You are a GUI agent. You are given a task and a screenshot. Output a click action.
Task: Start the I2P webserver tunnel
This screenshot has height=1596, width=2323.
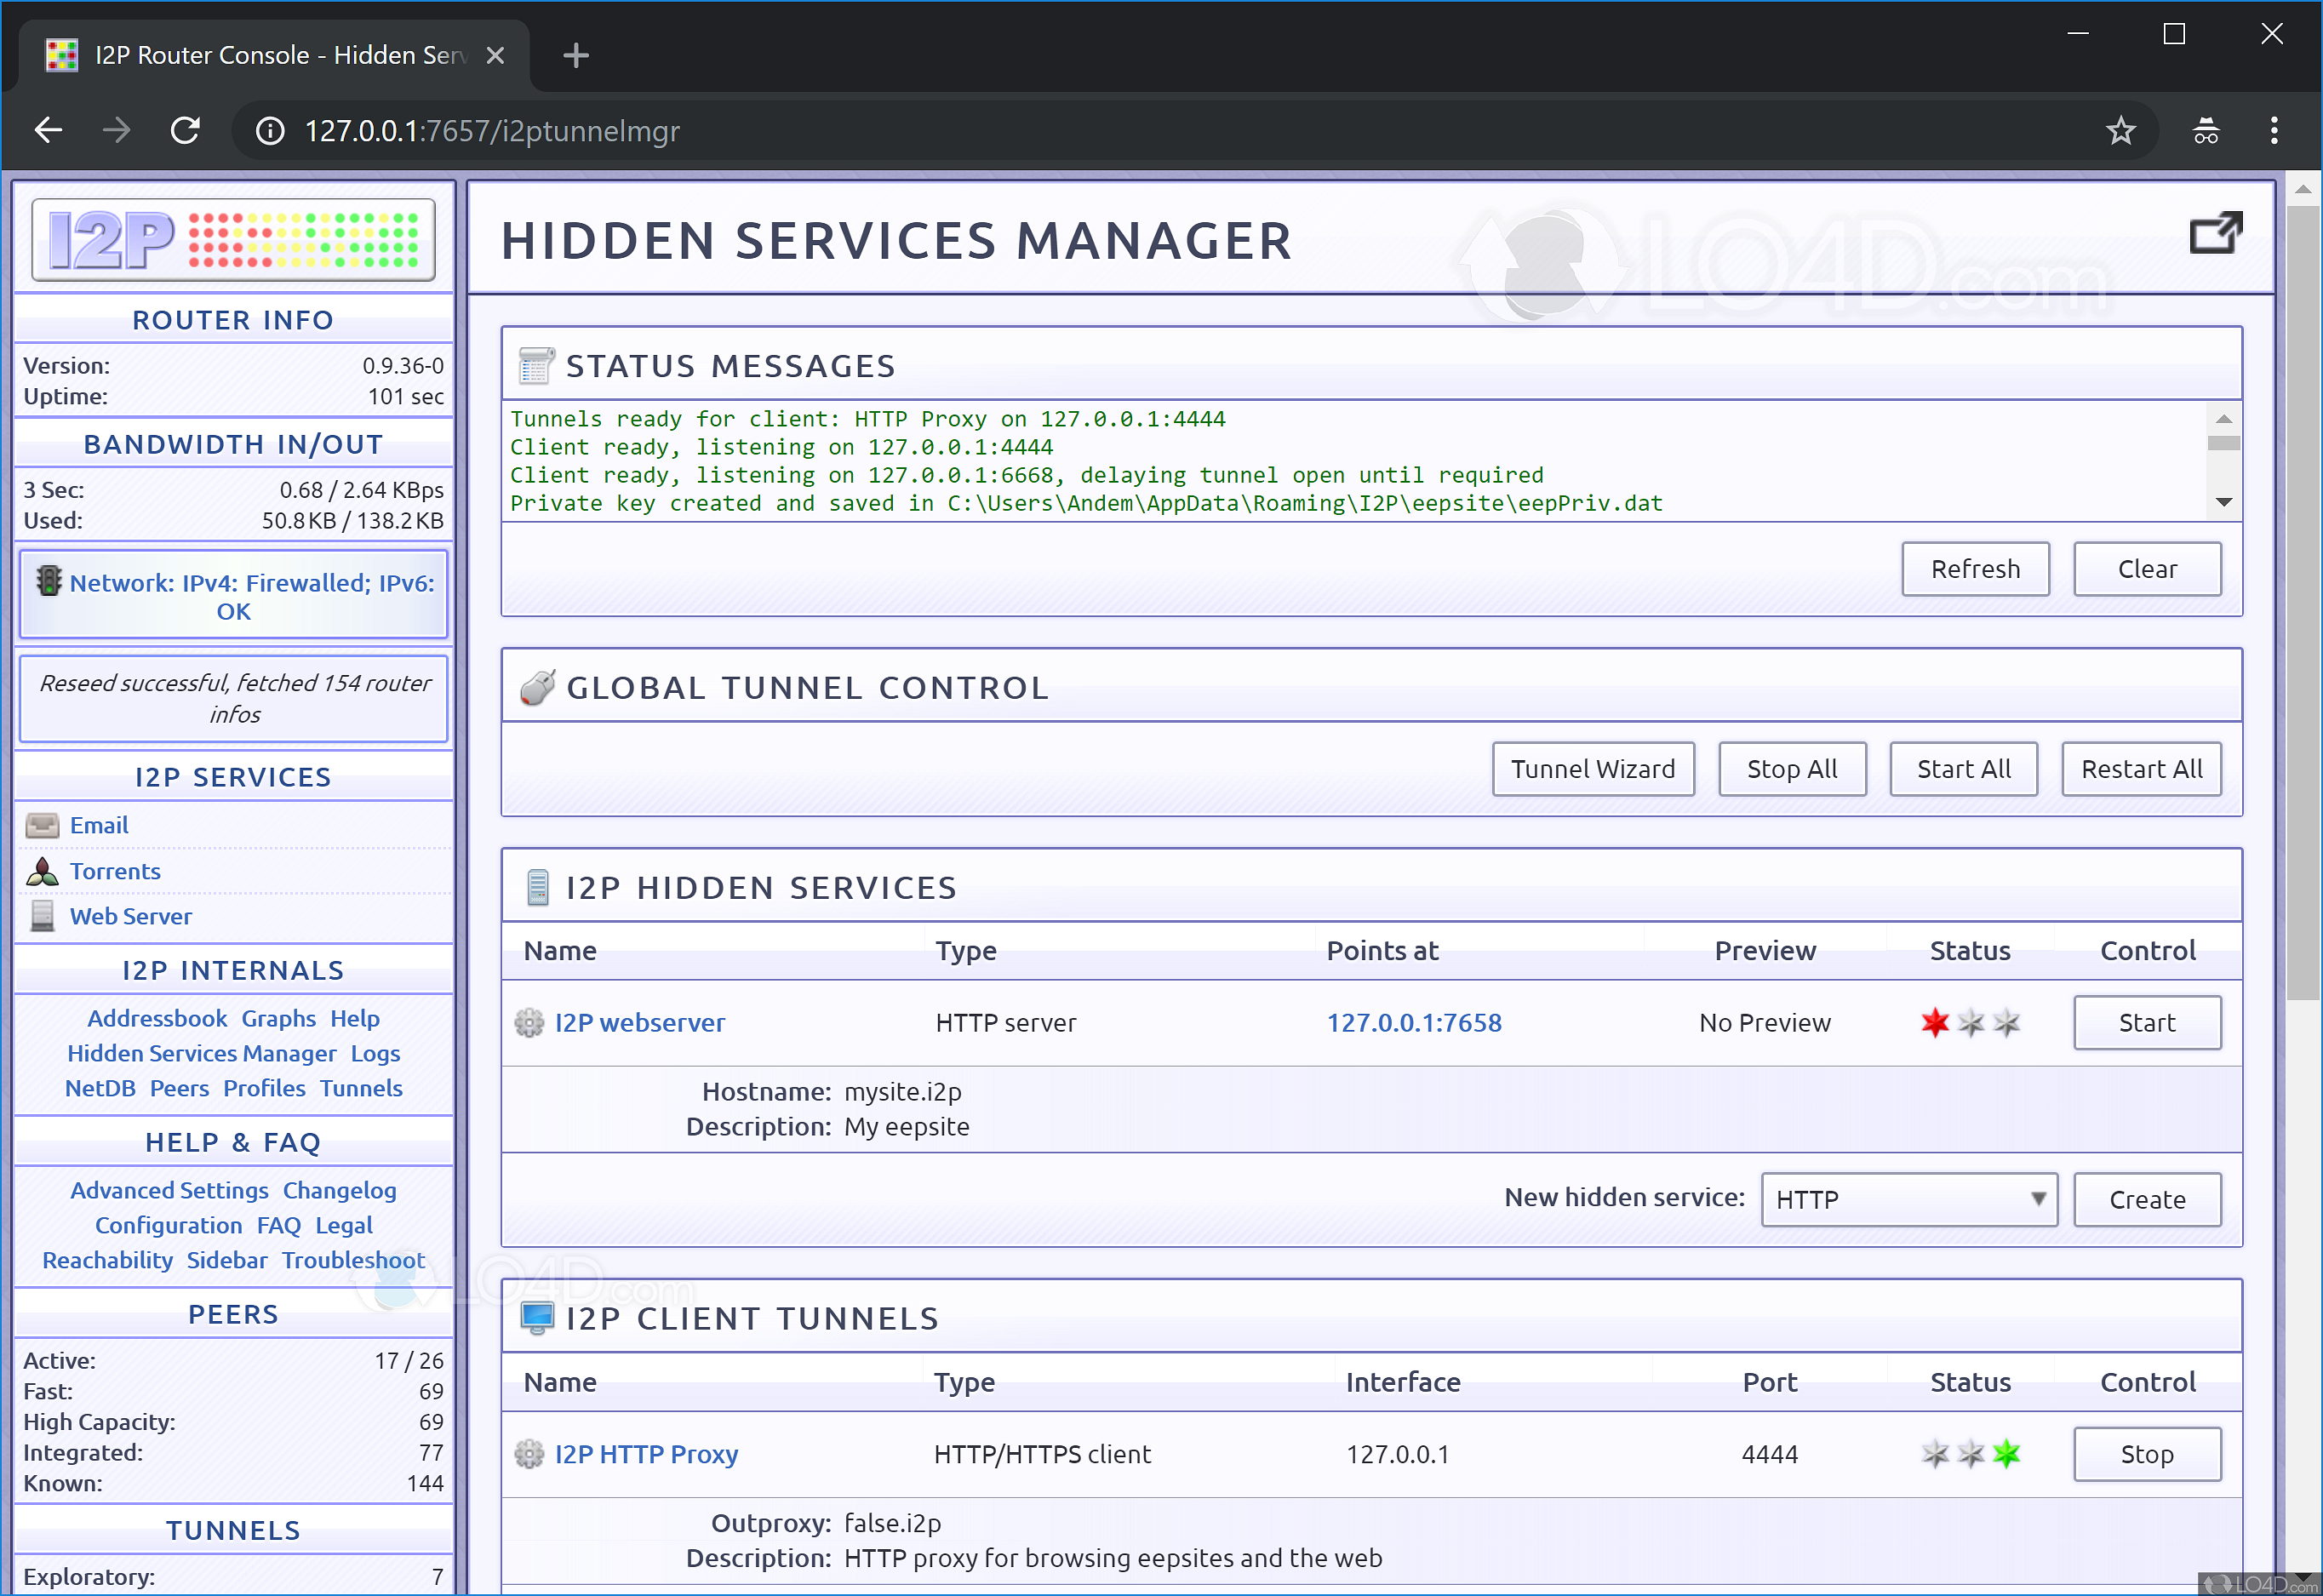[2147, 1022]
